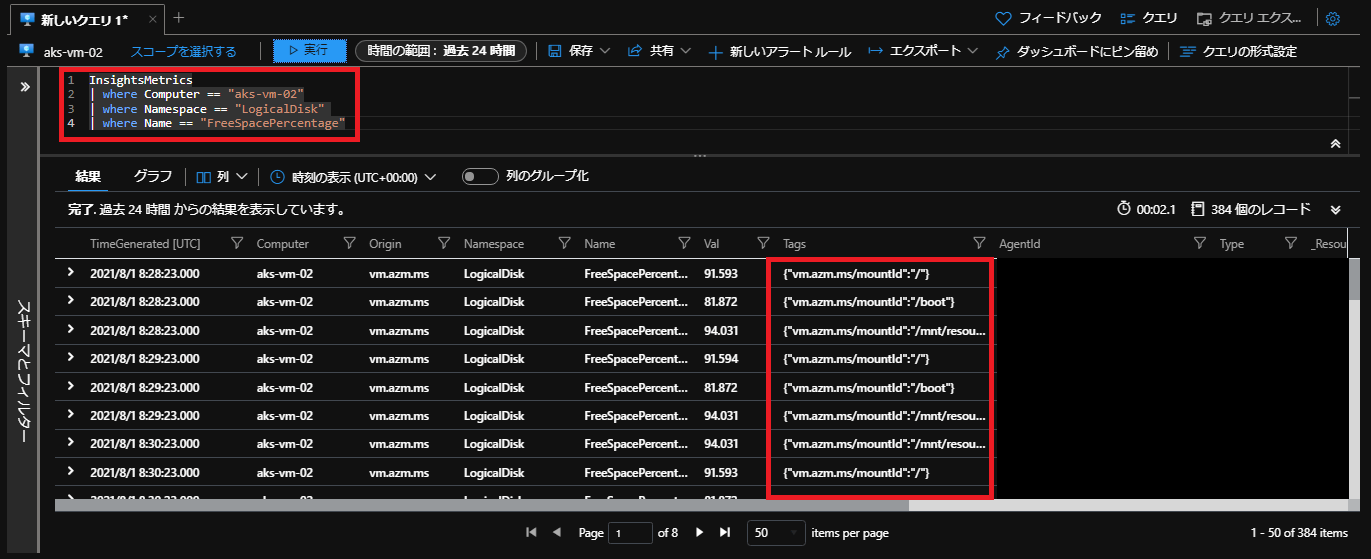Filter the Computer column
This screenshot has height=559, width=1371.
pyautogui.click(x=350, y=243)
